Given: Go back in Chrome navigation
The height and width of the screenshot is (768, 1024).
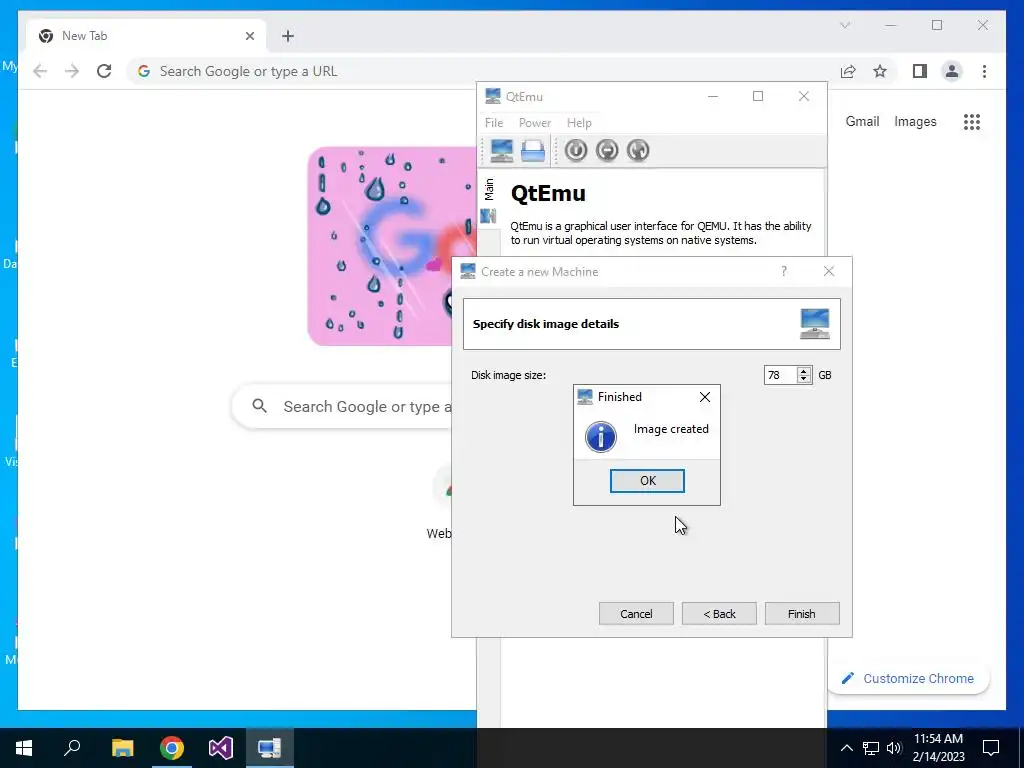Looking at the screenshot, I should (40, 71).
